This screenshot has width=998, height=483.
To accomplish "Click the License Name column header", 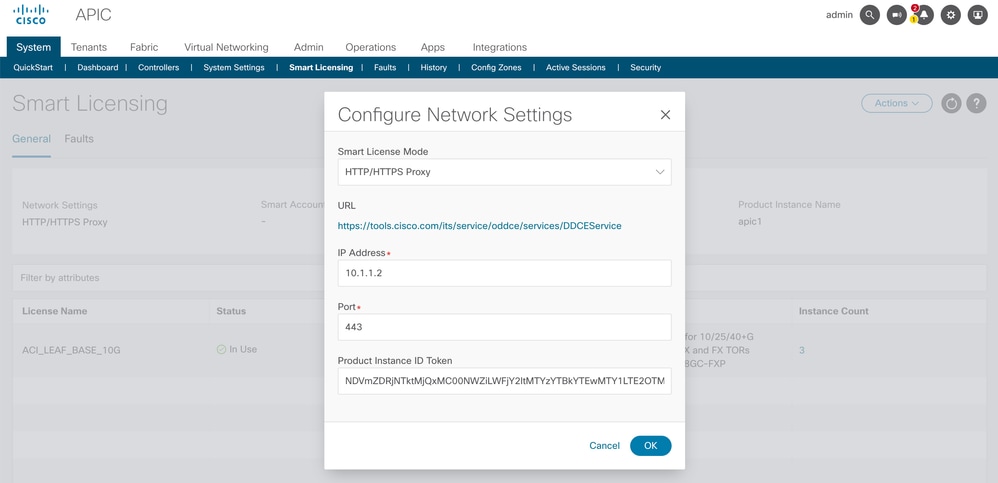I will tap(55, 311).
